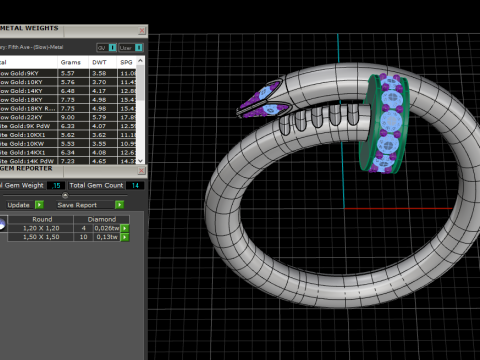Click the 0,13tw weight cell
This screenshot has width=480, height=360.
pos(107,237)
